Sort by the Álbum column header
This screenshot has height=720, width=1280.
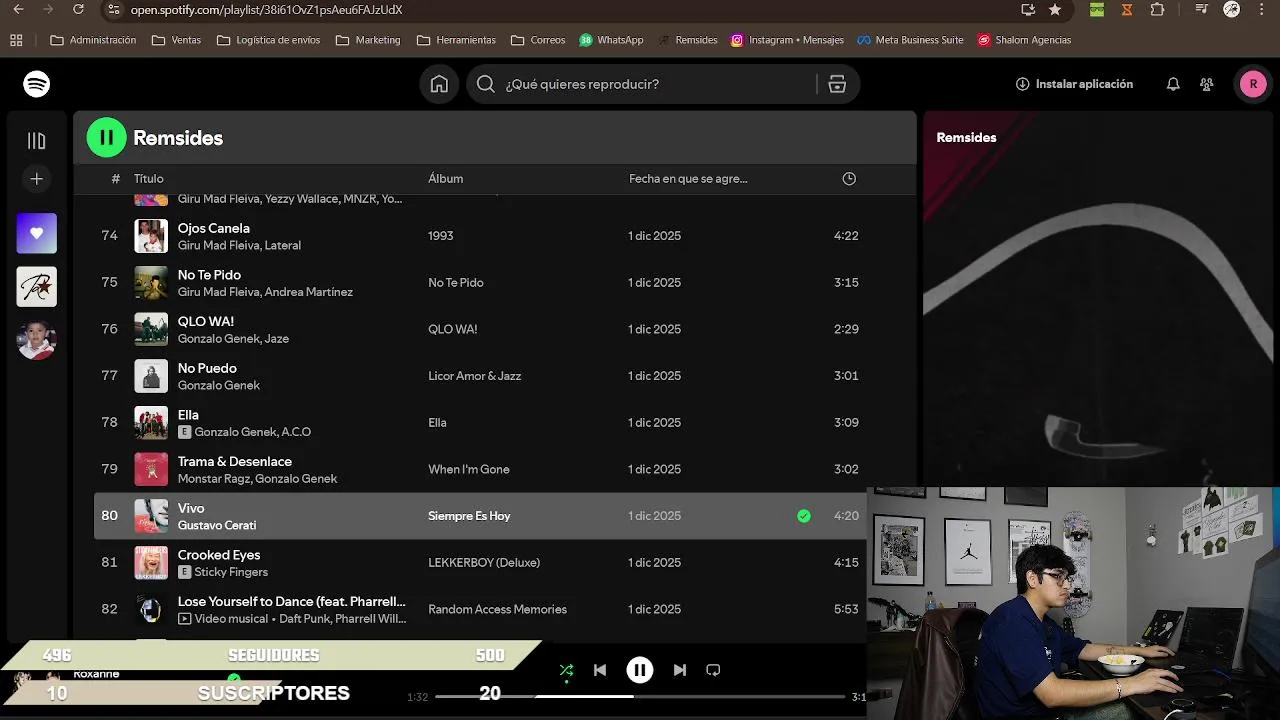[446, 179]
